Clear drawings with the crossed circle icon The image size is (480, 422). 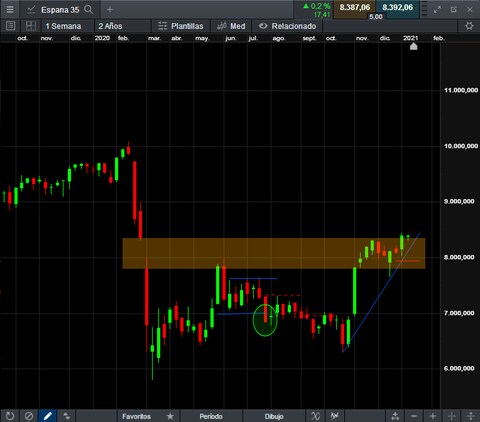(x=29, y=416)
